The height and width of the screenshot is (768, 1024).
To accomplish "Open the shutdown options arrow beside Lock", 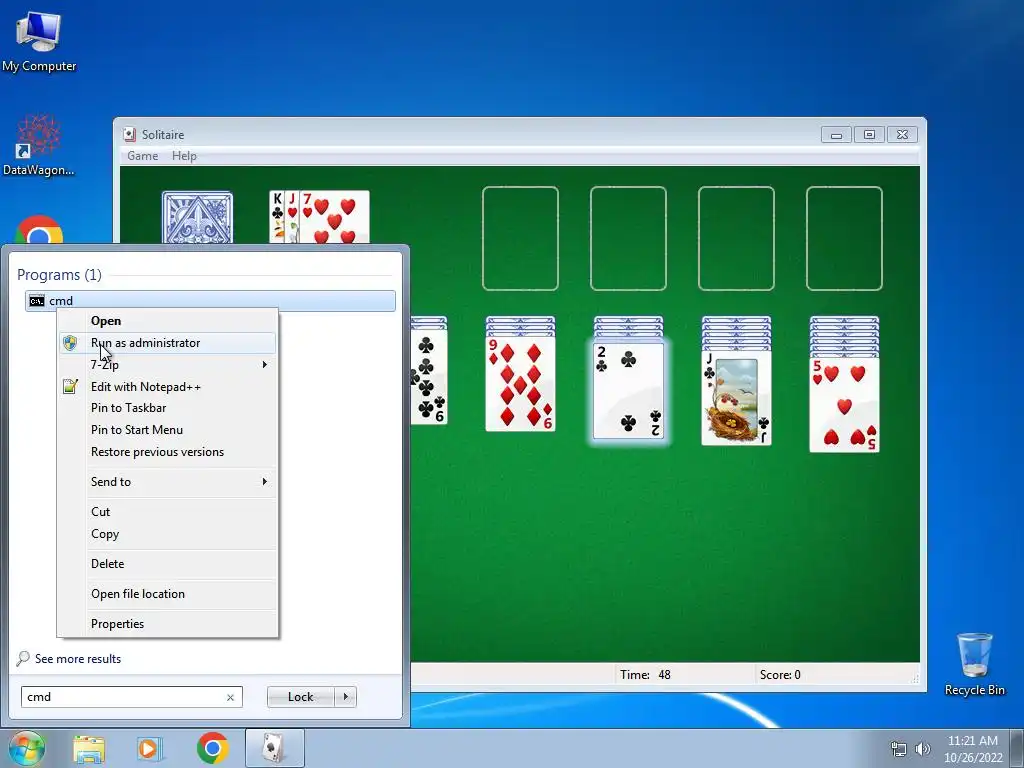I will click(x=345, y=697).
